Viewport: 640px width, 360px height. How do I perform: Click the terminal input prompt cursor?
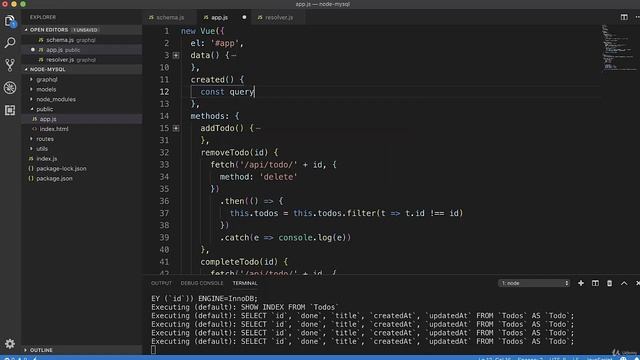(153, 349)
